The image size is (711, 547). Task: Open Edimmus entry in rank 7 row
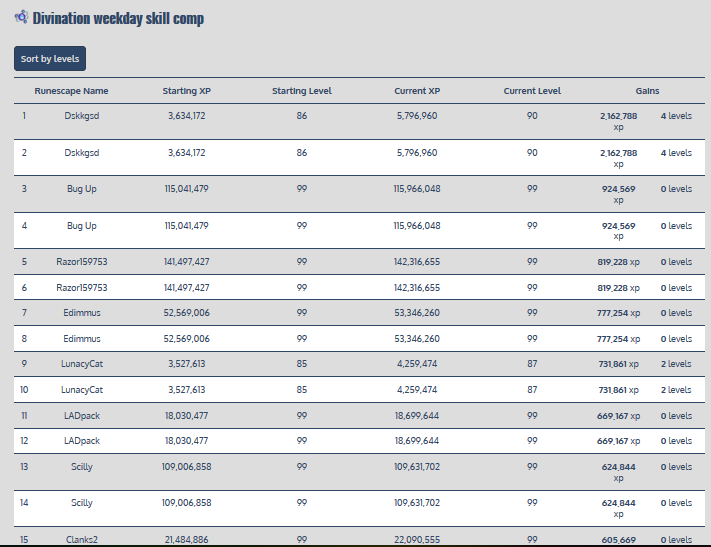click(82, 313)
